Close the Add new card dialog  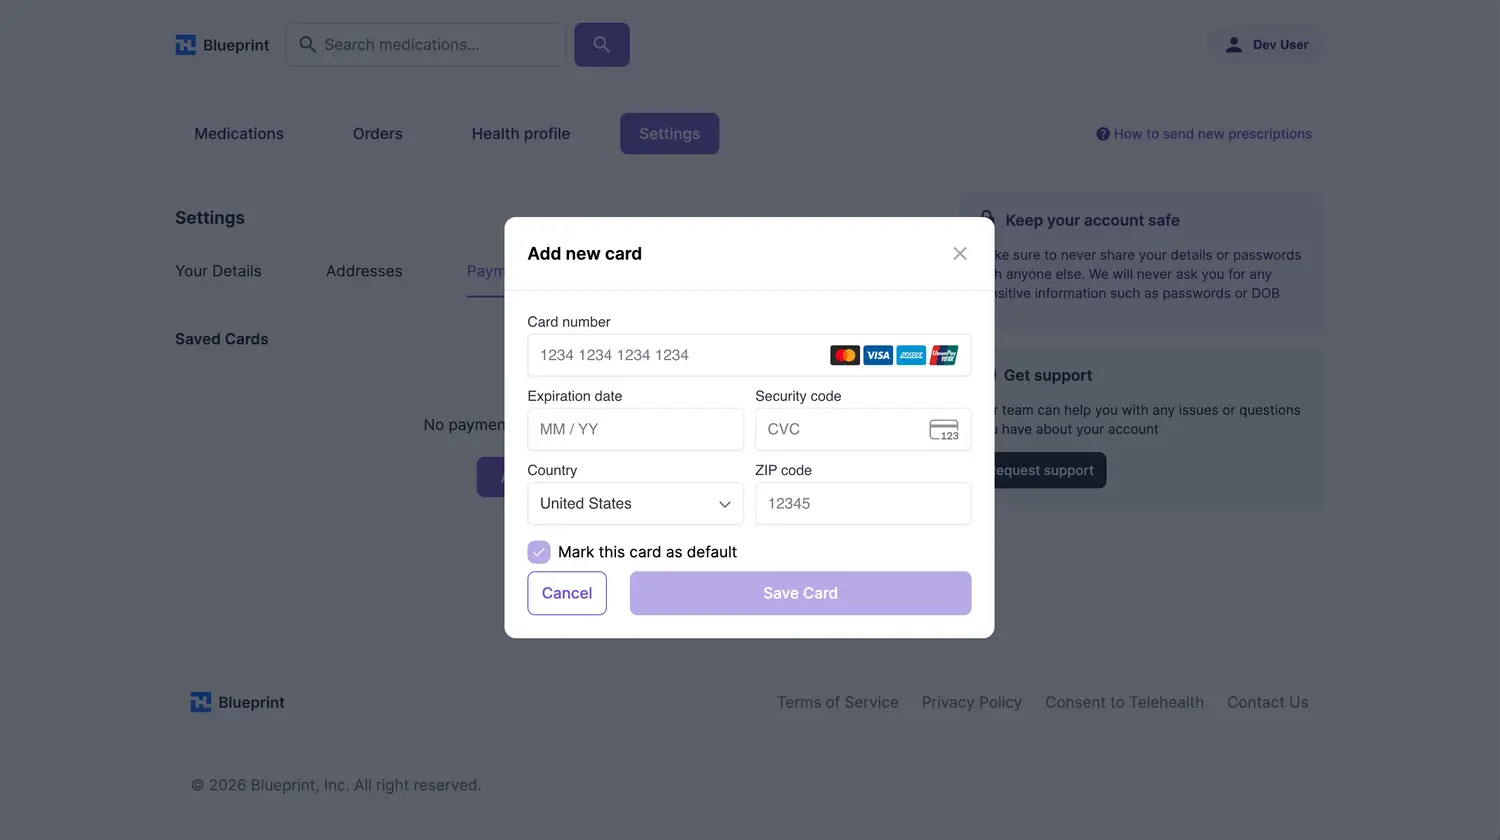point(960,254)
